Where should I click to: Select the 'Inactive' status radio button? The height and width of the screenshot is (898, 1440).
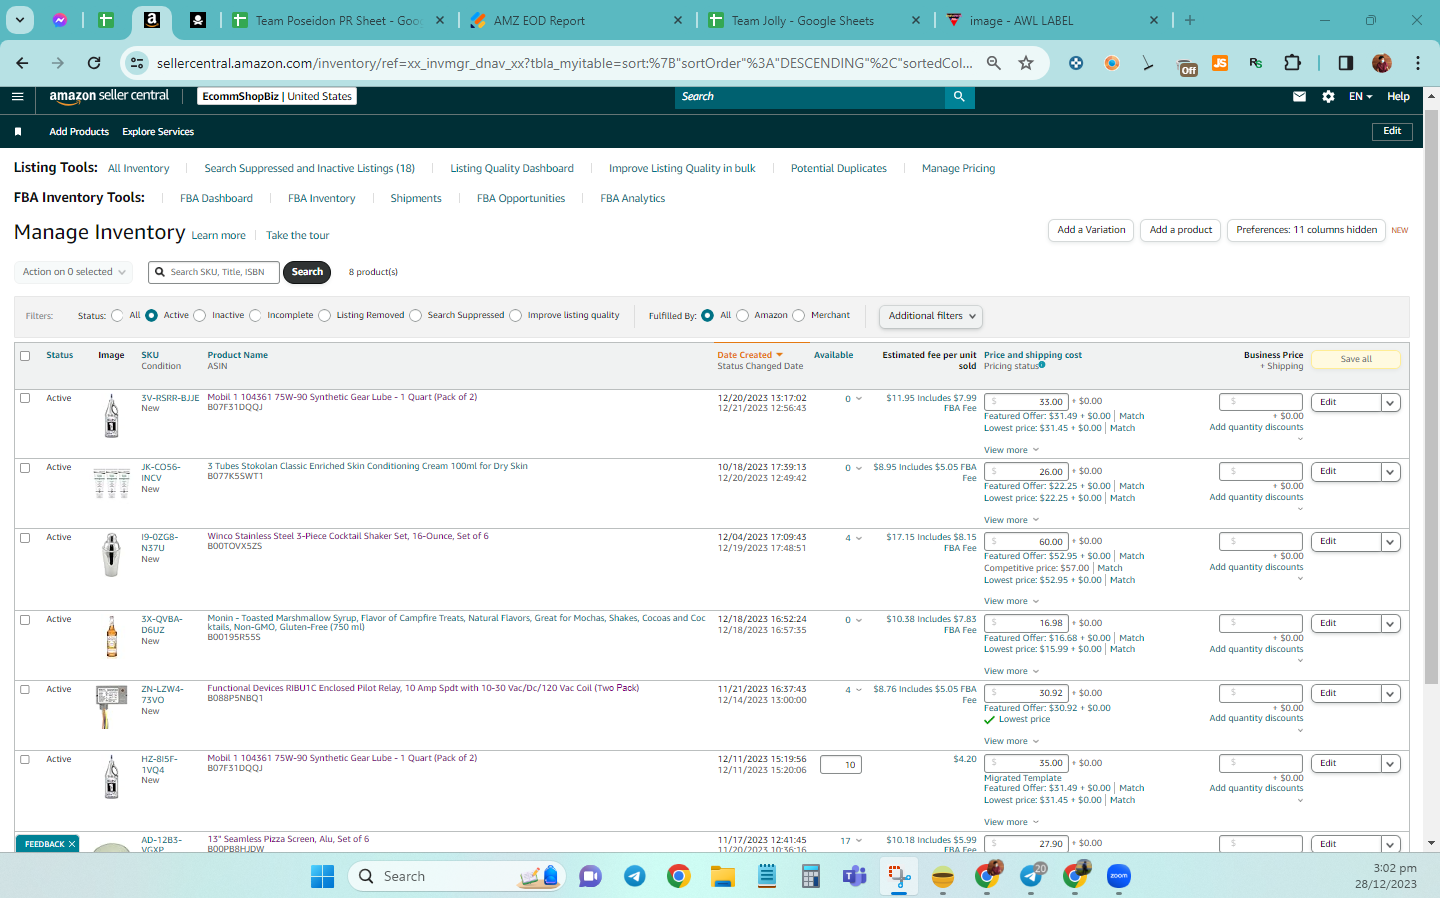200,316
